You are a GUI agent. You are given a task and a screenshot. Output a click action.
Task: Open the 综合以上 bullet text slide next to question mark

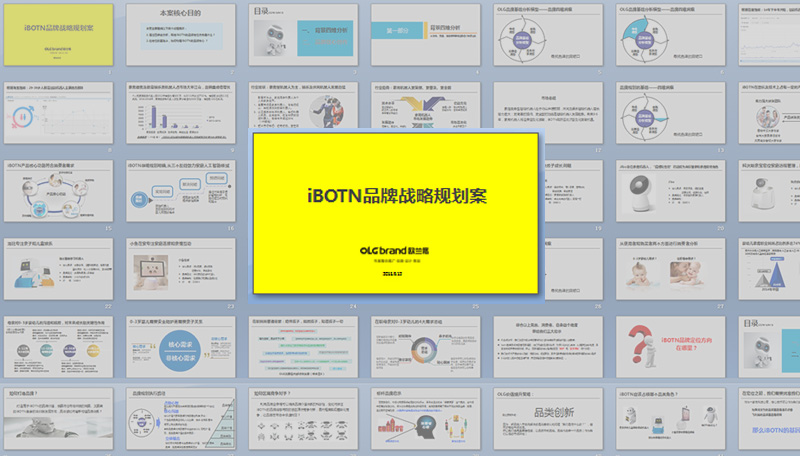[x=548, y=347]
